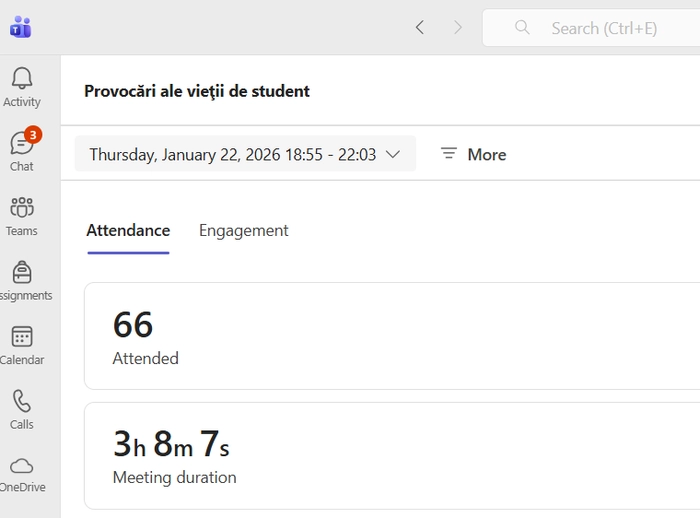This screenshot has width=700, height=518.
Task: Open the Calls section
Action: [21, 409]
